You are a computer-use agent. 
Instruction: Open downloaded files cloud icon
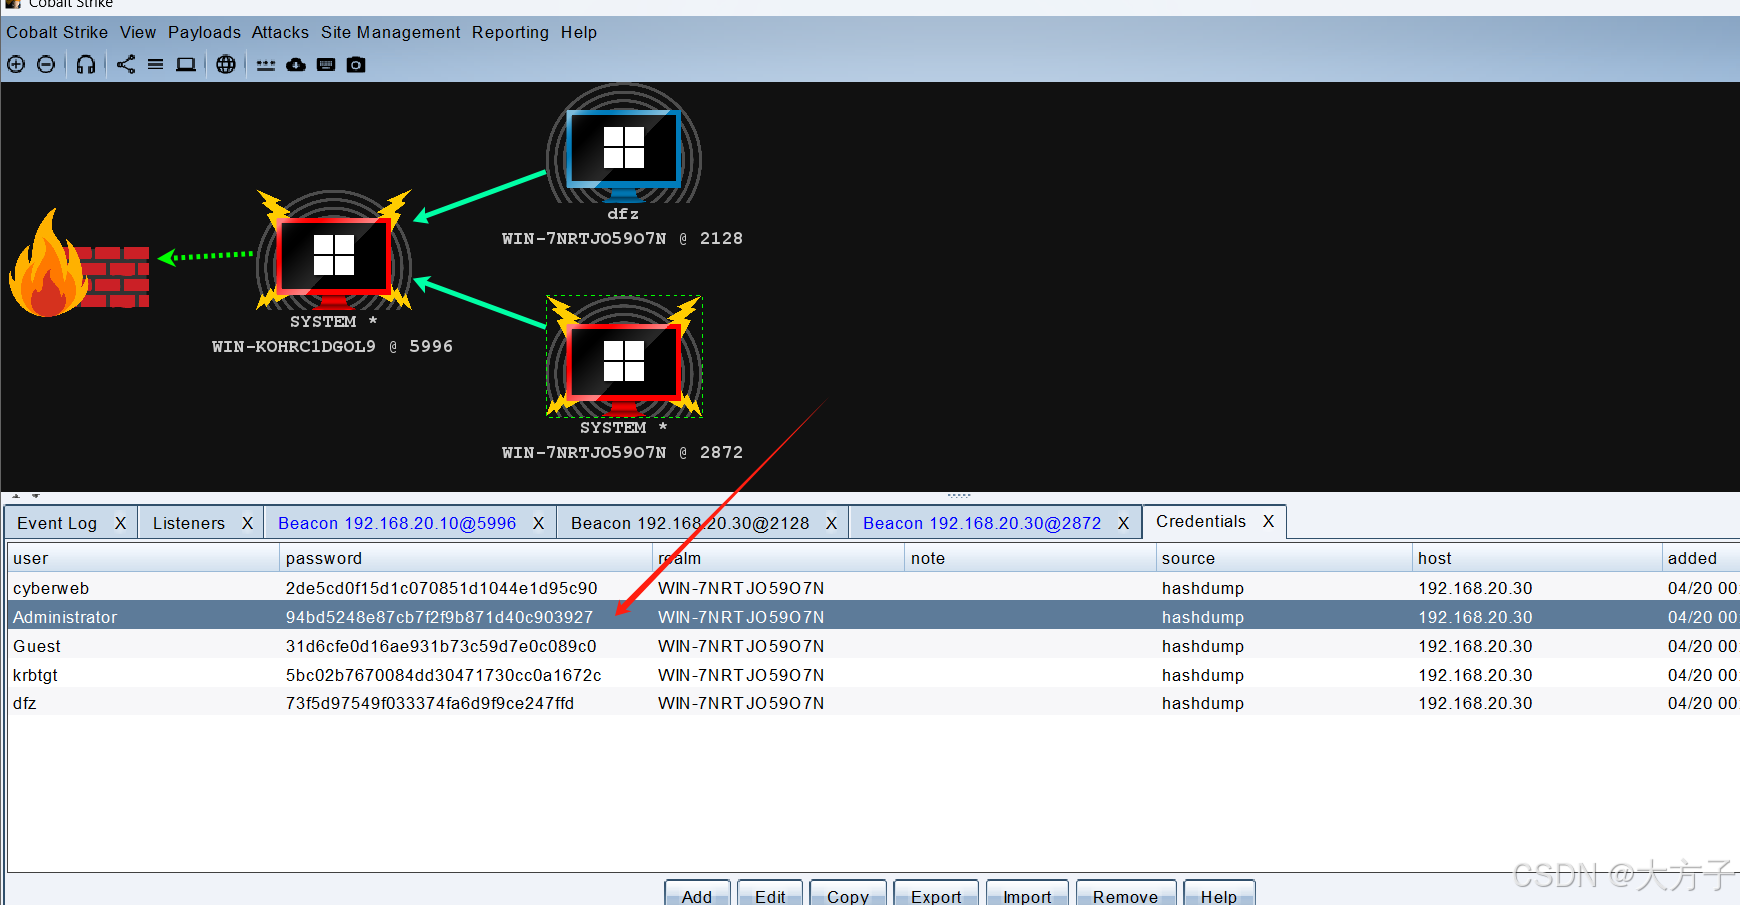296,65
